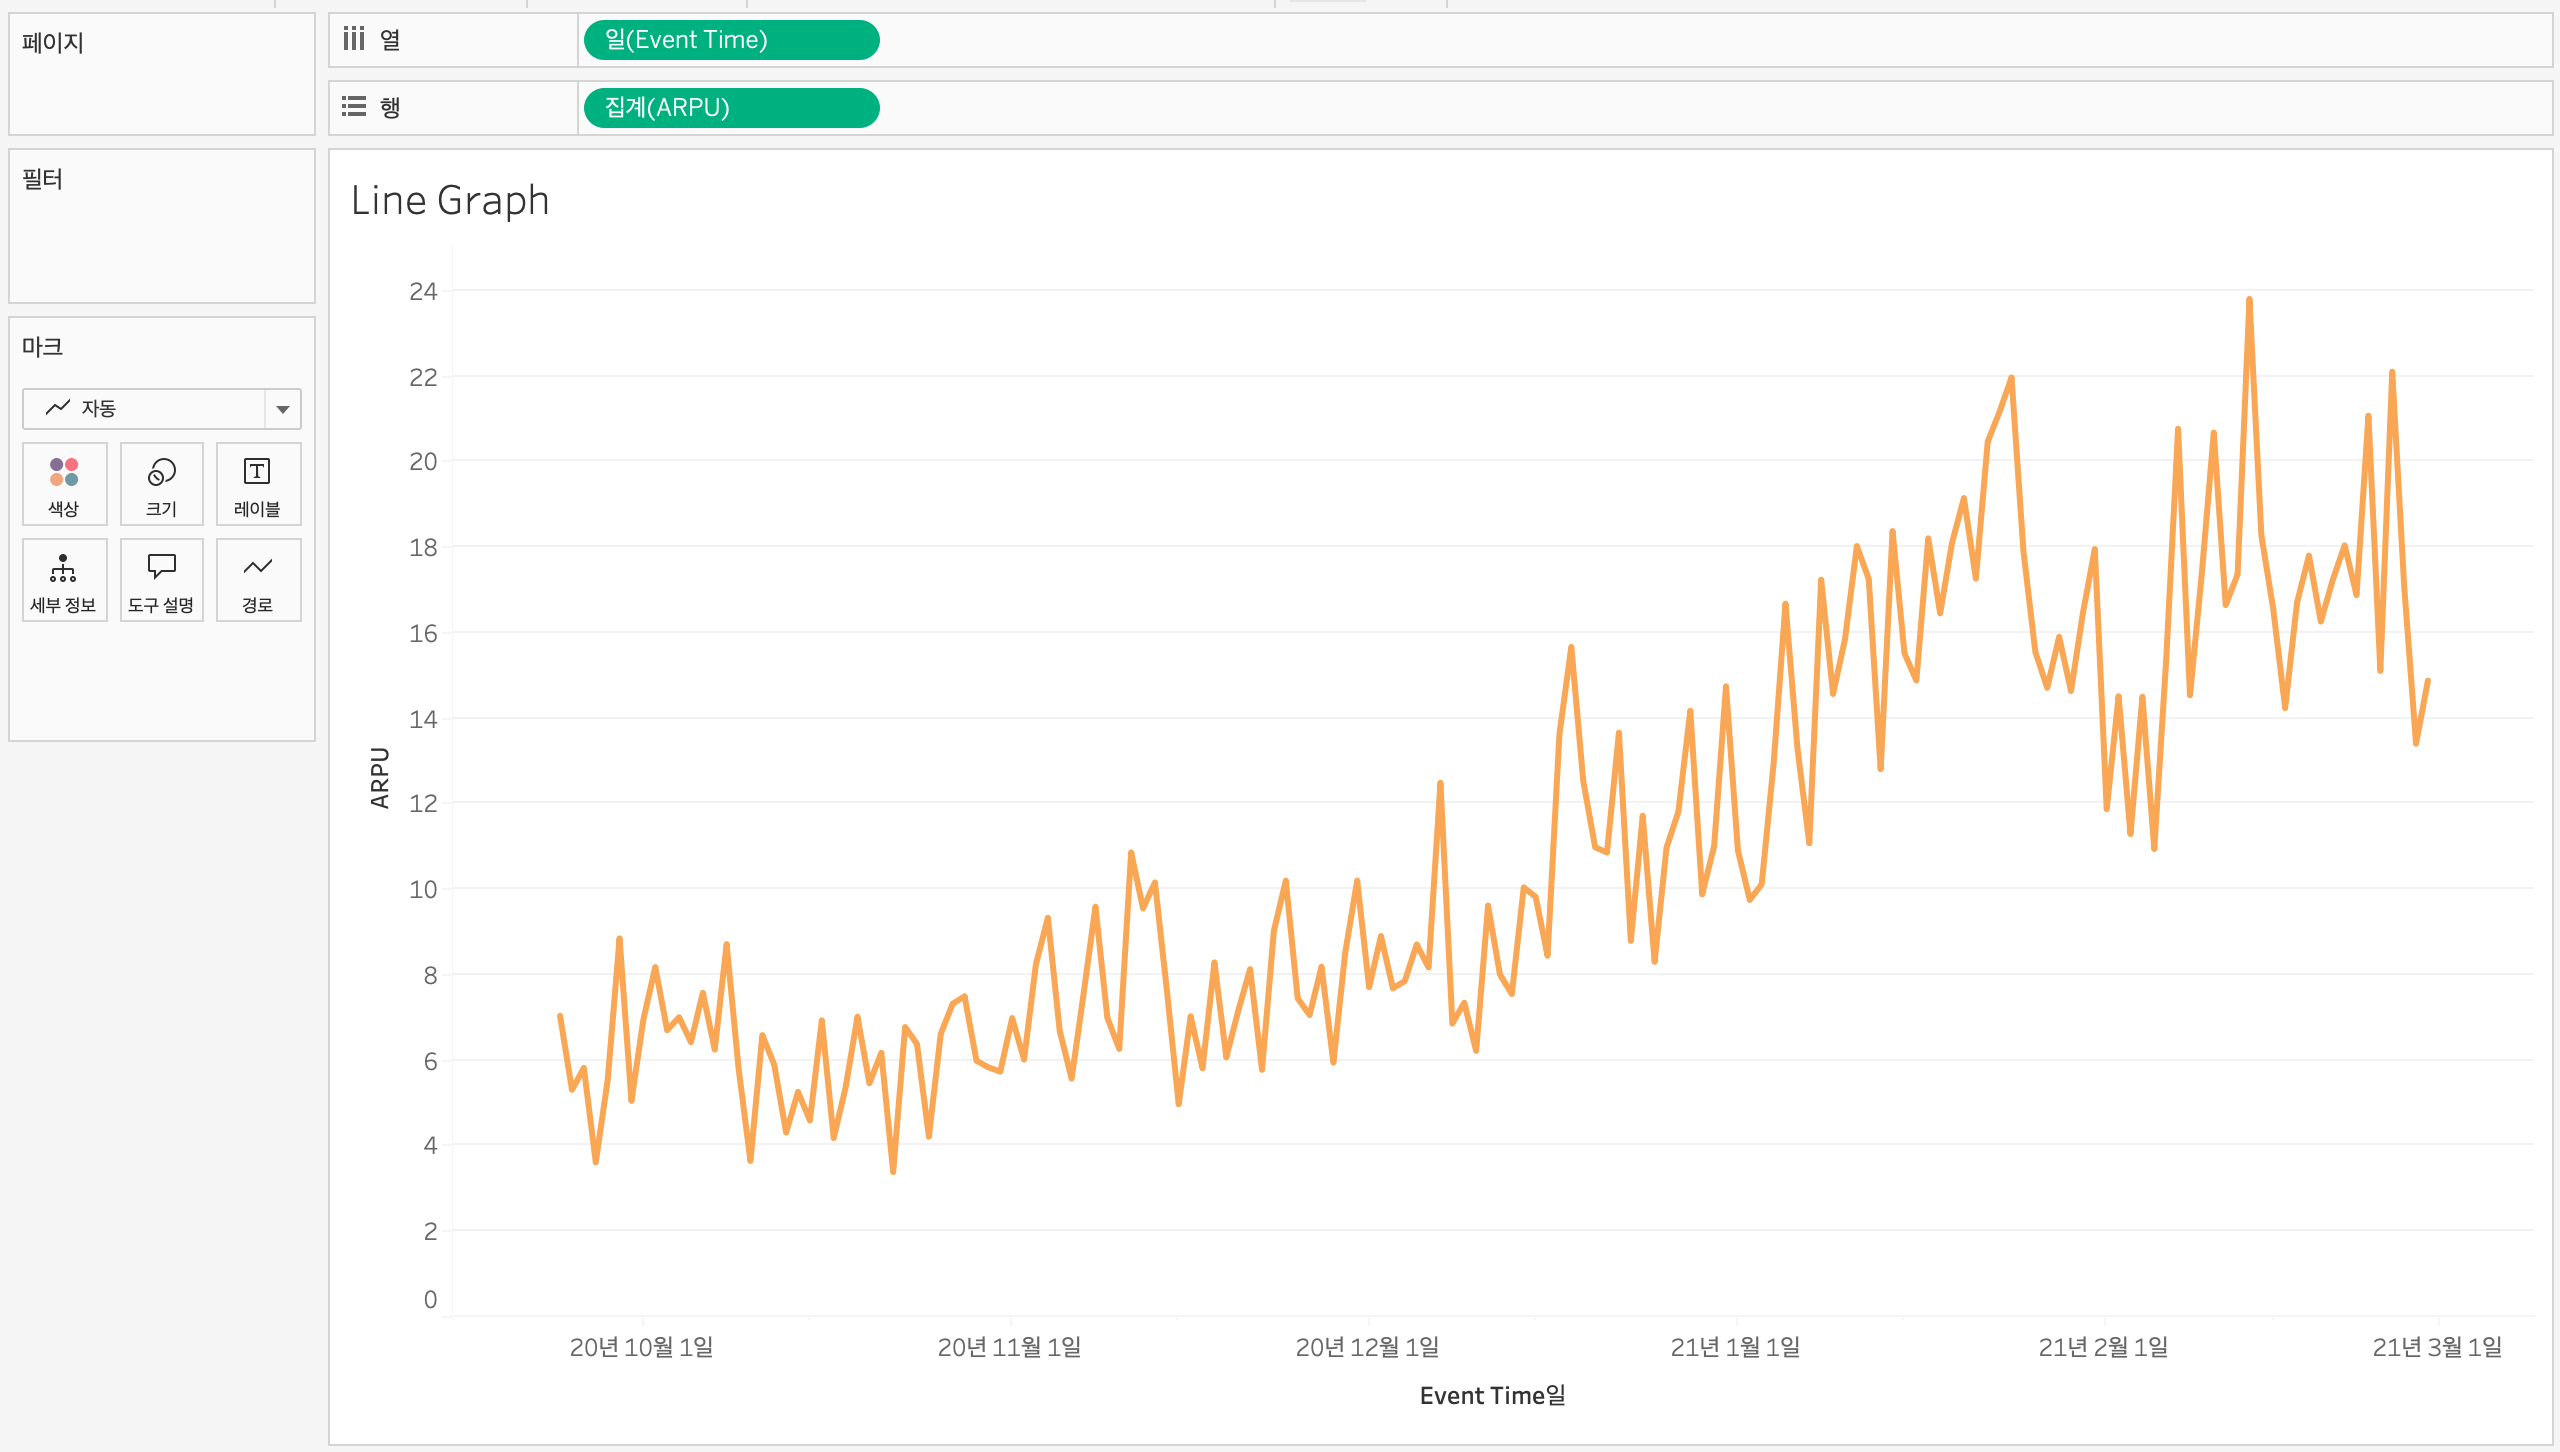Expand the mark type dropdown arrow
2560x1452 pixels.
[x=283, y=409]
